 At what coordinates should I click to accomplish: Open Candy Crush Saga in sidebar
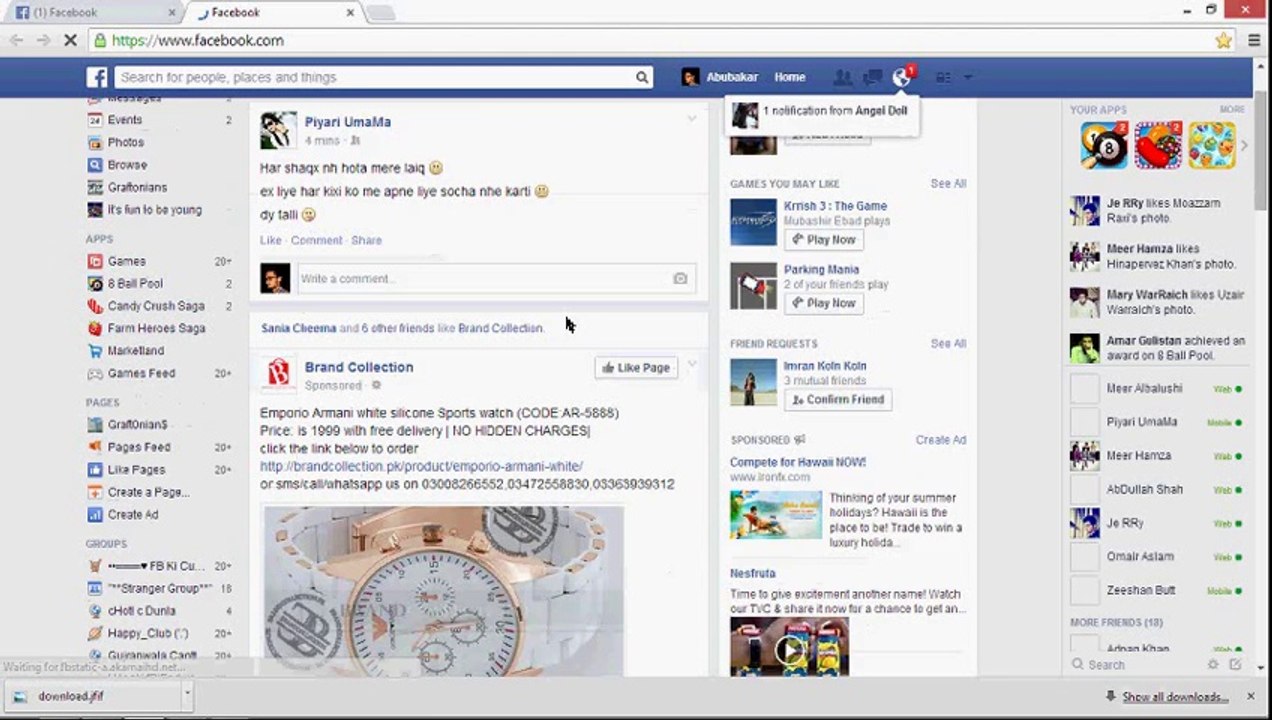(x=156, y=306)
